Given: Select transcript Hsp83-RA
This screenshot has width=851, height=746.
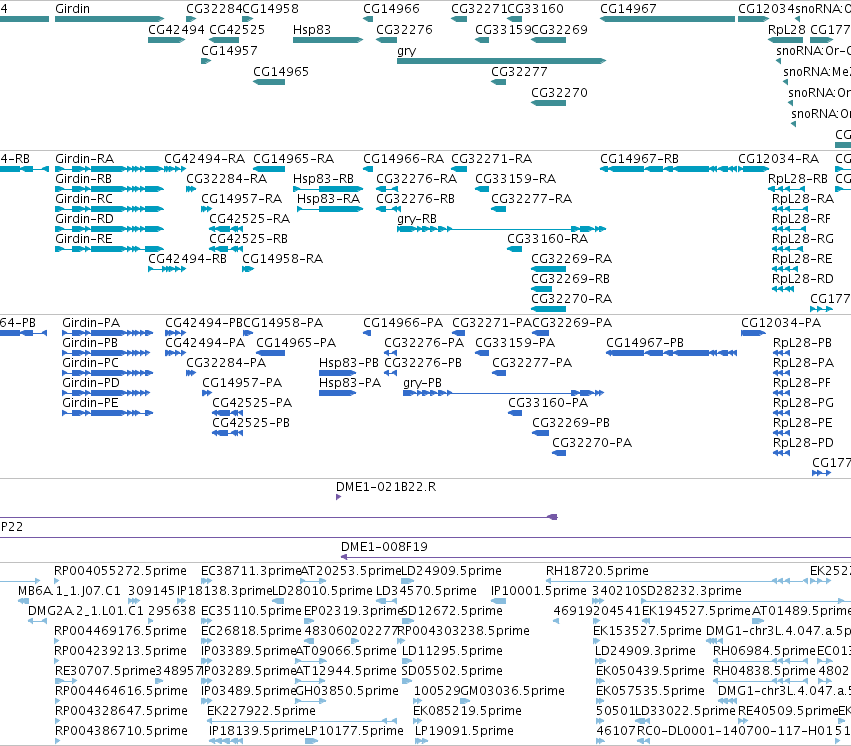Looking at the screenshot, I should click(x=329, y=209).
